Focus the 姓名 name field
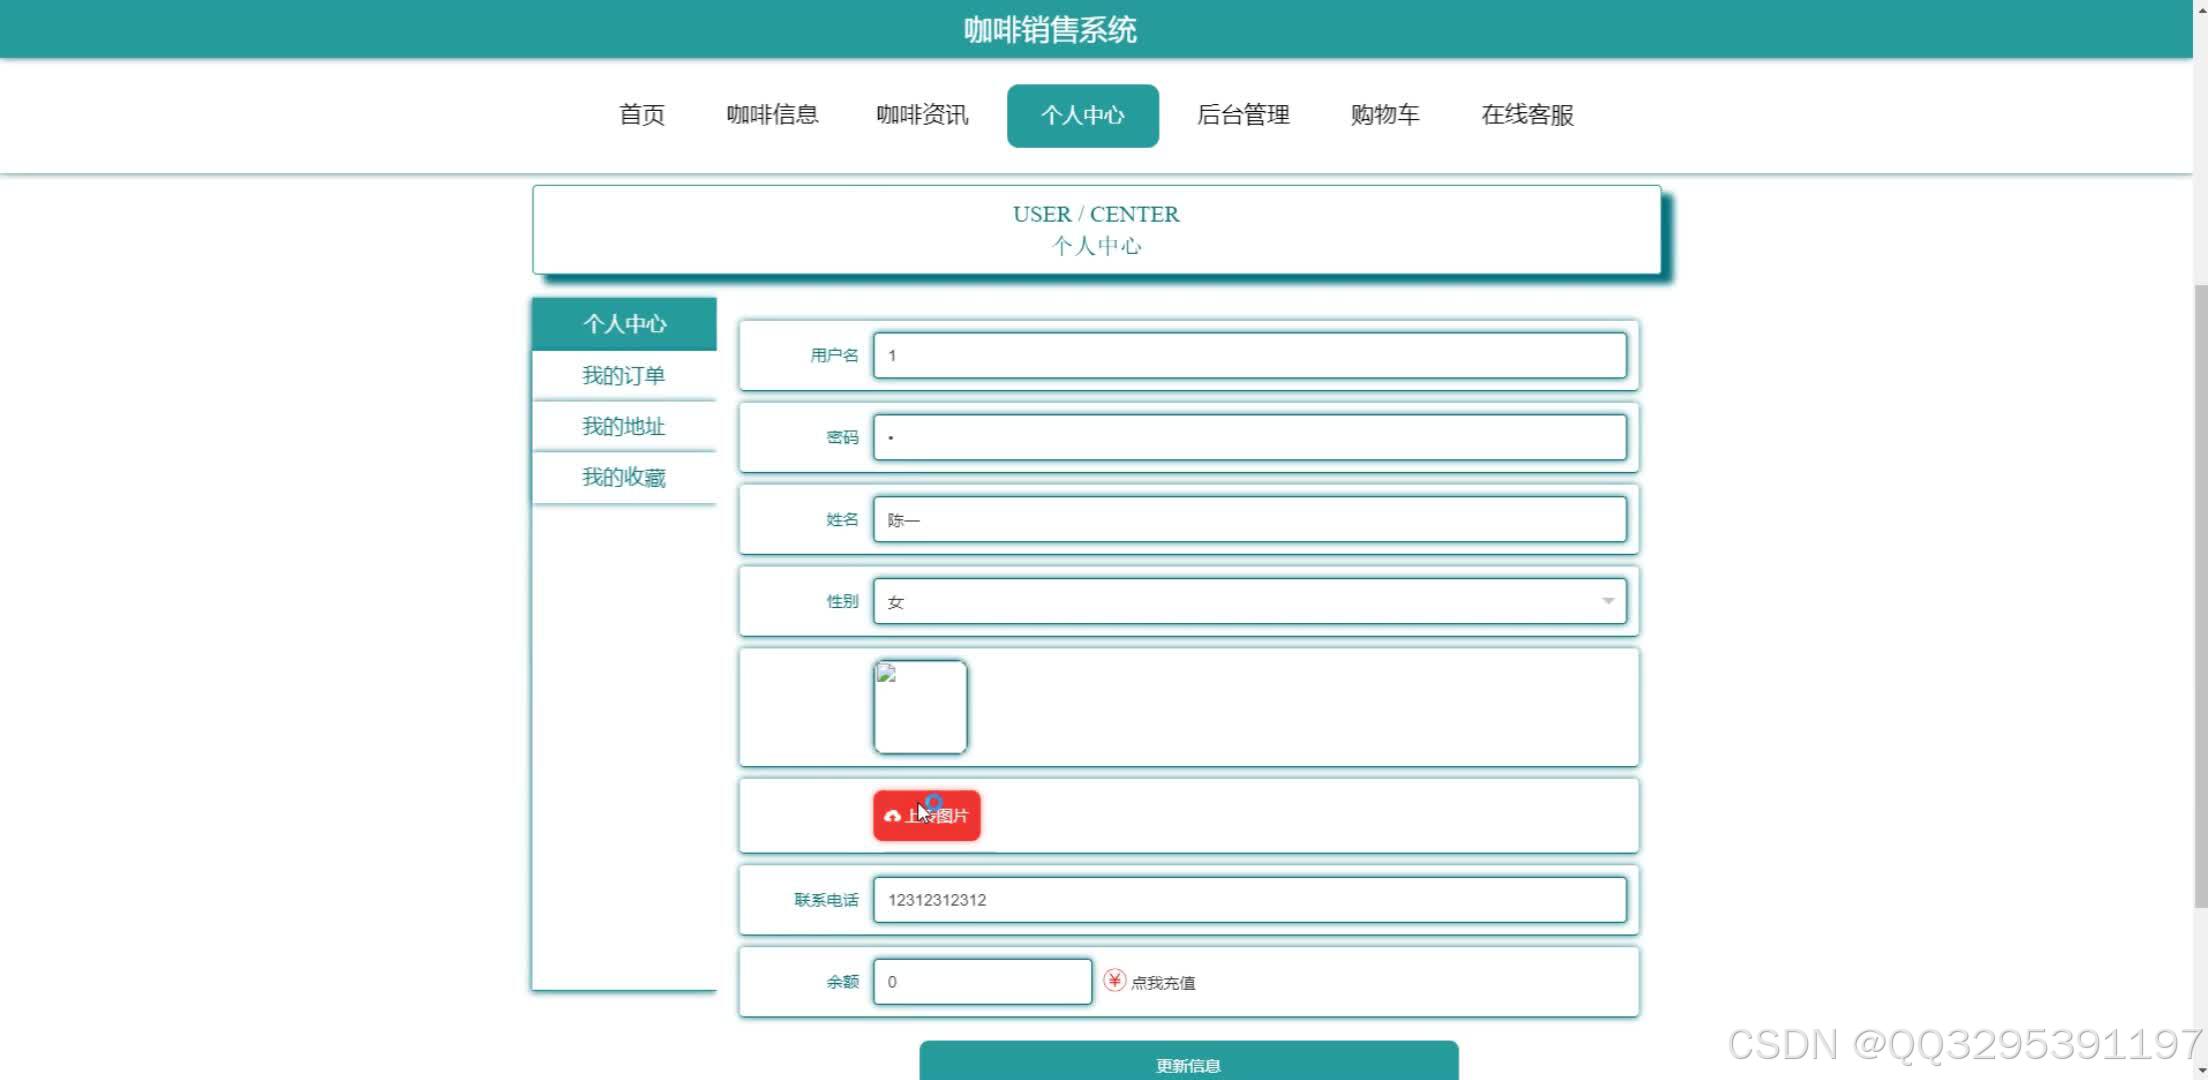Image resolution: width=2208 pixels, height=1080 pixels. pyautogui.click(x=1249, y=519)
